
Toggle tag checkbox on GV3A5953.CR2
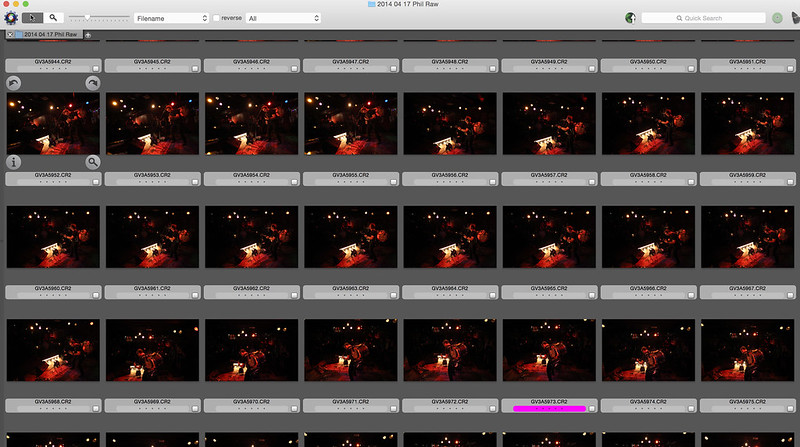(195, 182)
